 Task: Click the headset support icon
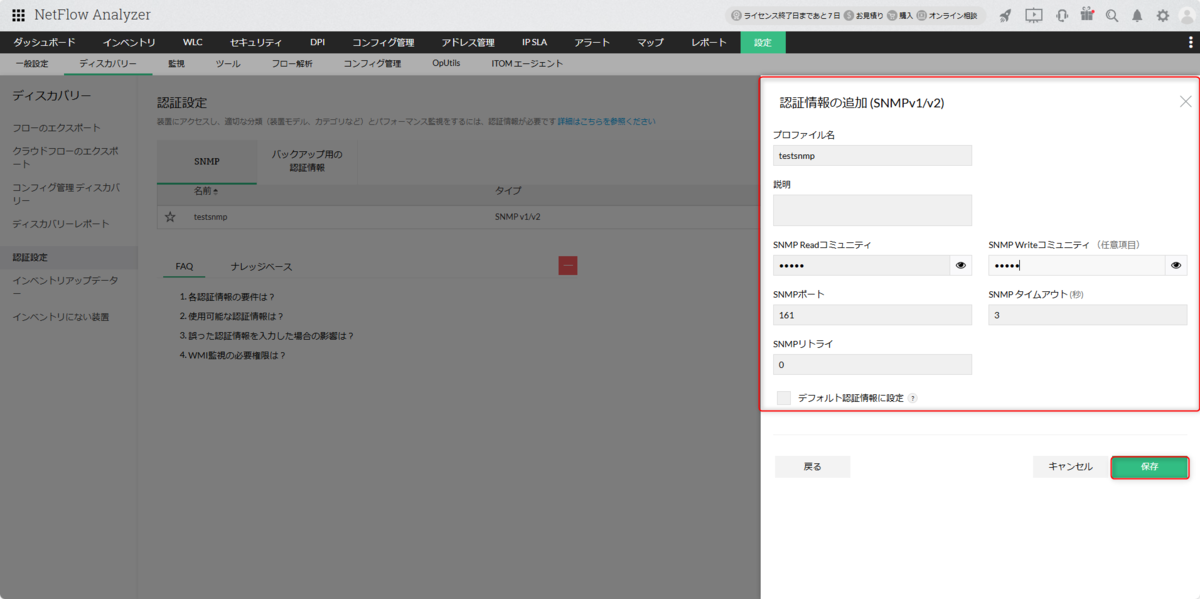tap(1062, 16)
